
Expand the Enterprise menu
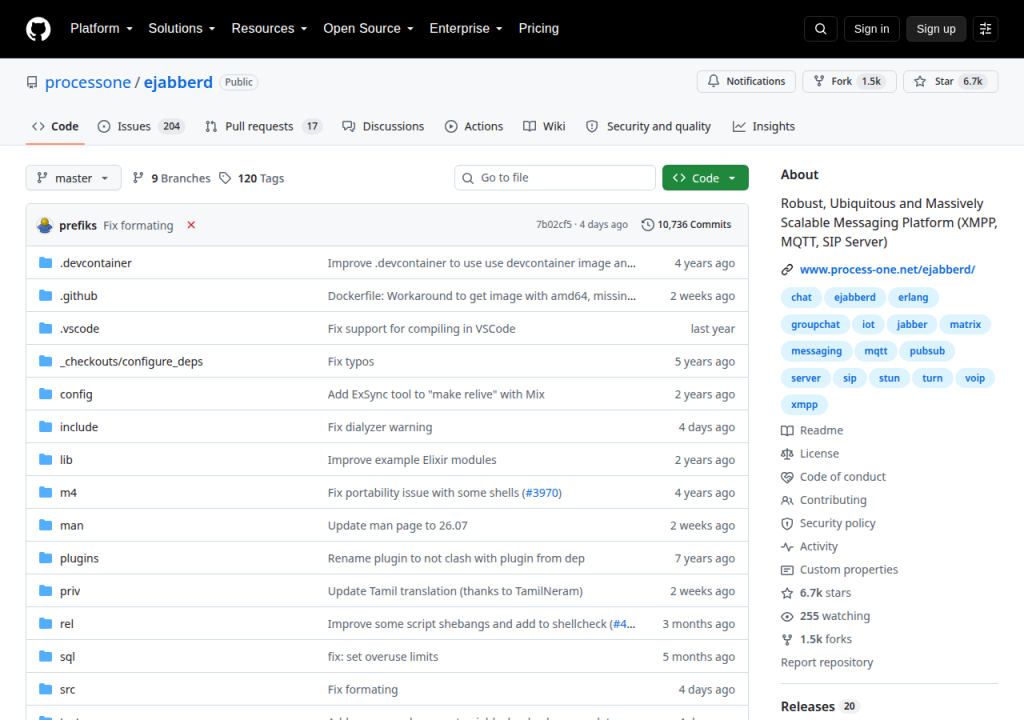pos(466,29)
